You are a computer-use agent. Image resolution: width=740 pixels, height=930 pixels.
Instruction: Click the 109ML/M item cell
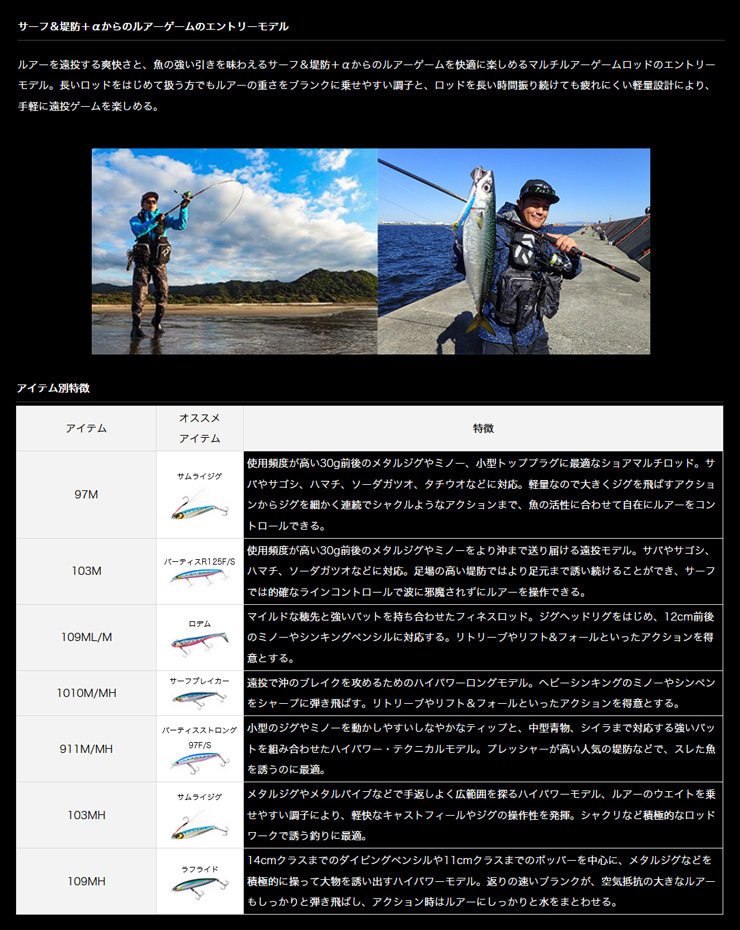(86, 637)
